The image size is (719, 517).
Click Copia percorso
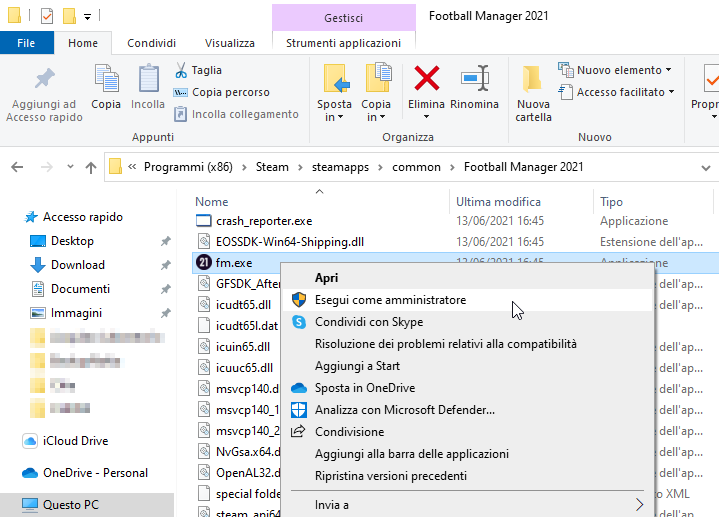[221, 92]
